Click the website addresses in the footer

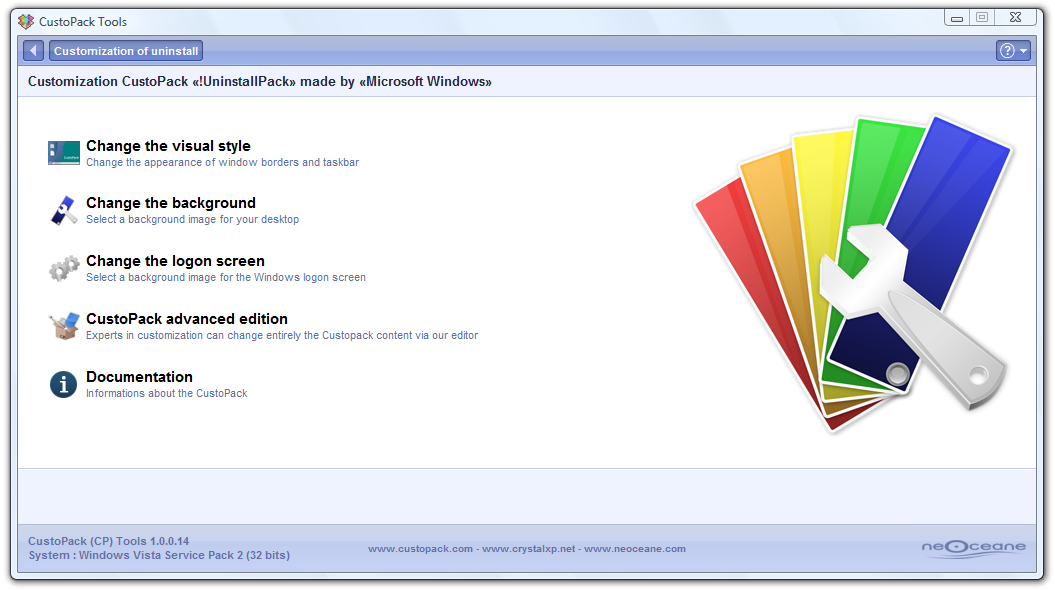pyautogui.click(x=527, y=549)
